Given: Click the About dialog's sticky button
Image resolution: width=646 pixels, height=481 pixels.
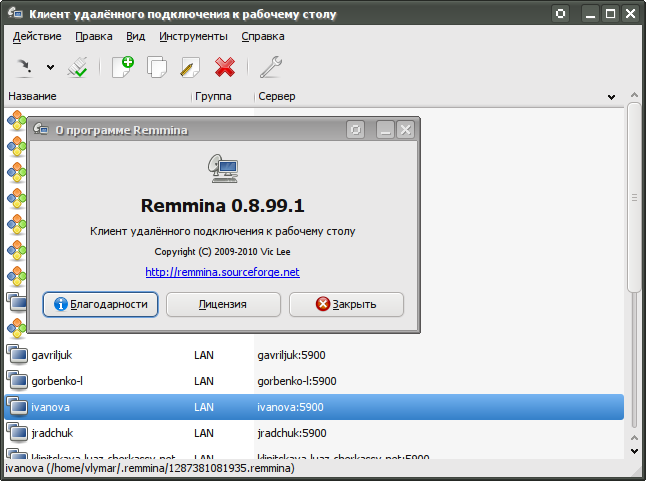Looking at the screenshot, I should [x=356, y=130].
